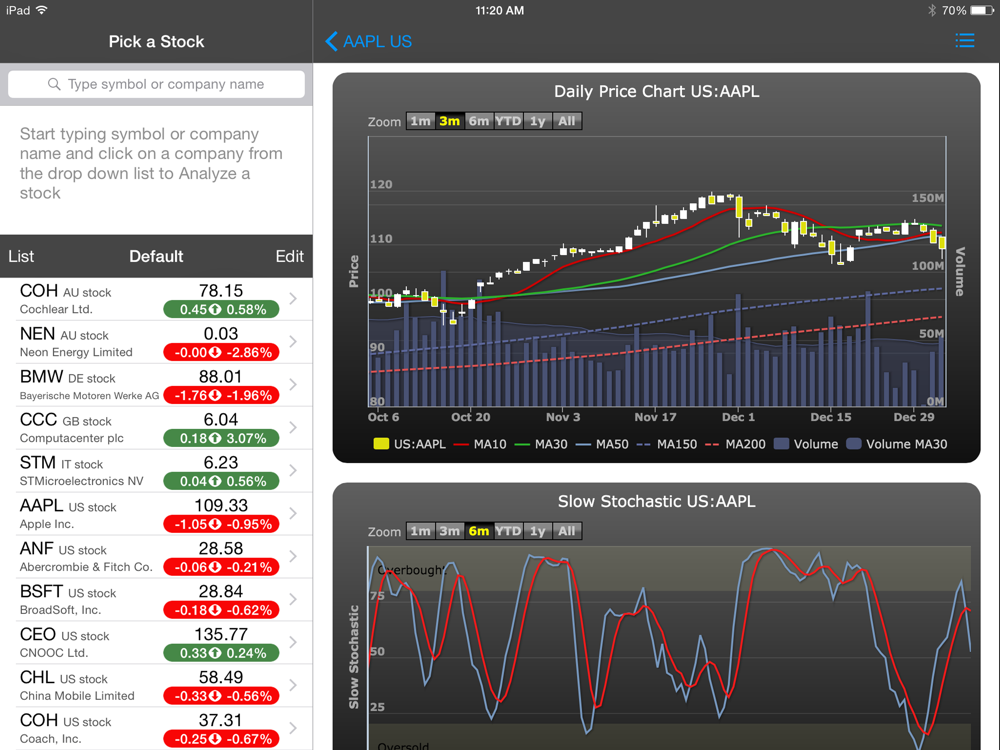This screenshot has width=1000, height=750.
Task: Click the CEO green change badge
Action: (x=221, y=653)
